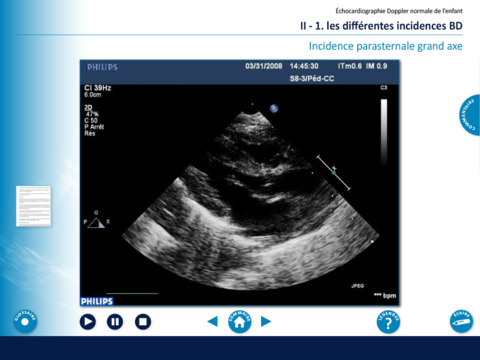Click the green progress bar under image
Image resolution: width=480 pixels, height=360 pixels.
tap(135, 294)
